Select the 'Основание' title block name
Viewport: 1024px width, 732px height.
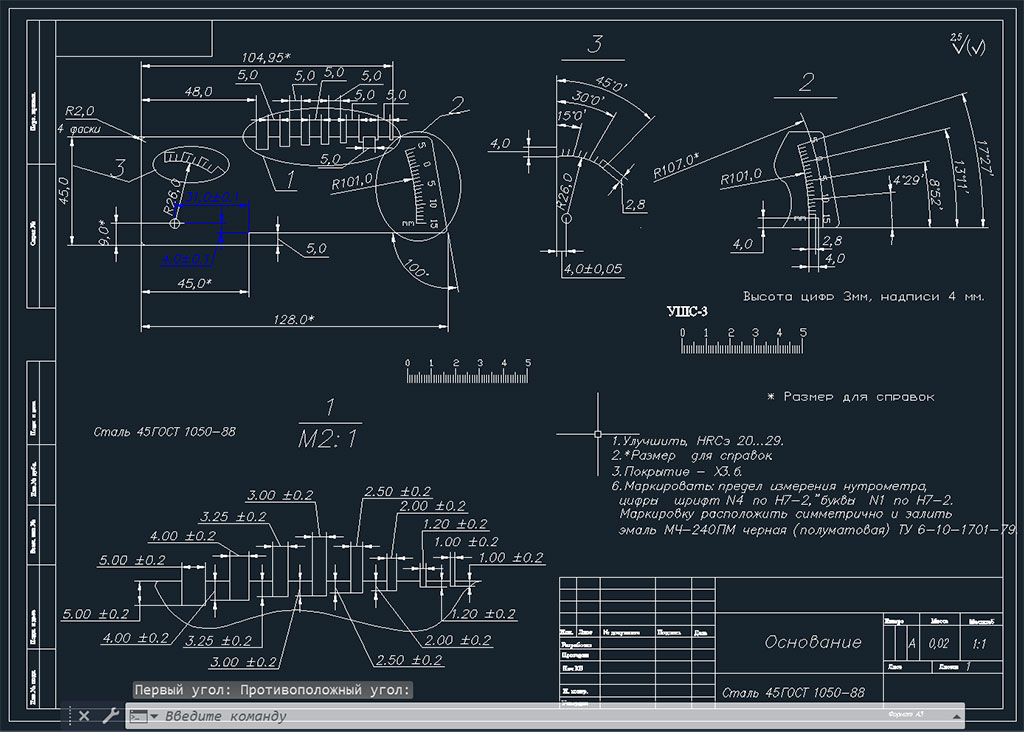[x=813, y=643]
